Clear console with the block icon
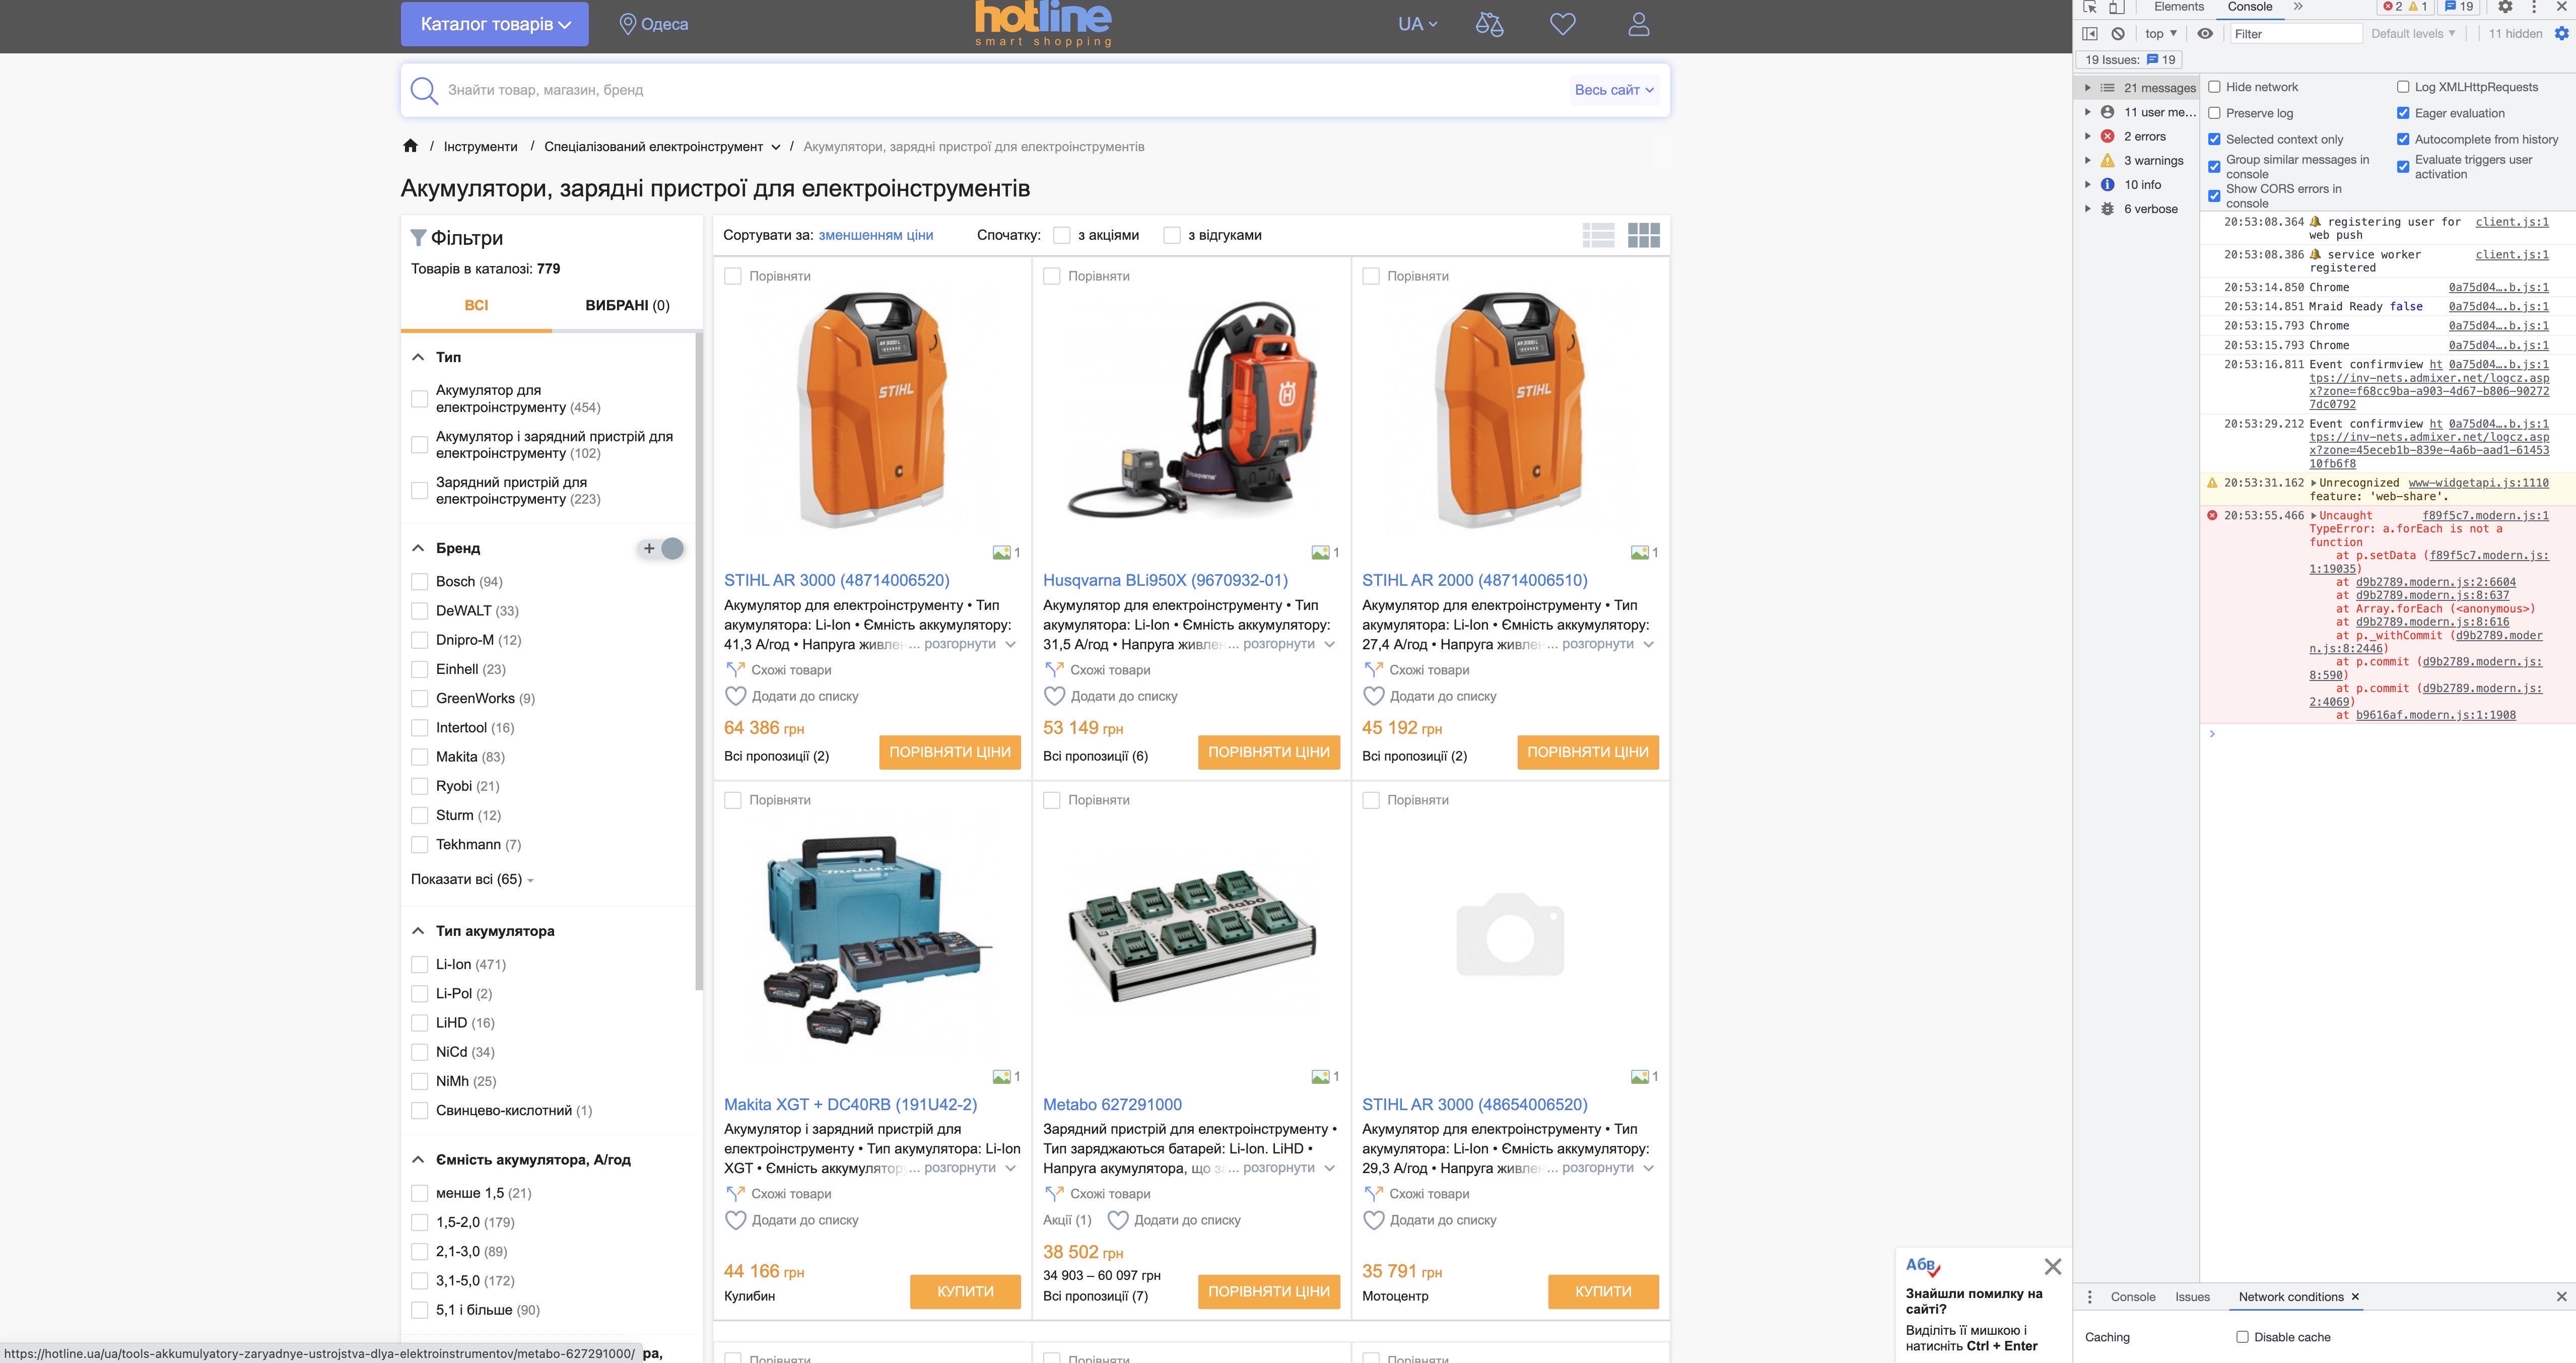 click(2118, 34)
